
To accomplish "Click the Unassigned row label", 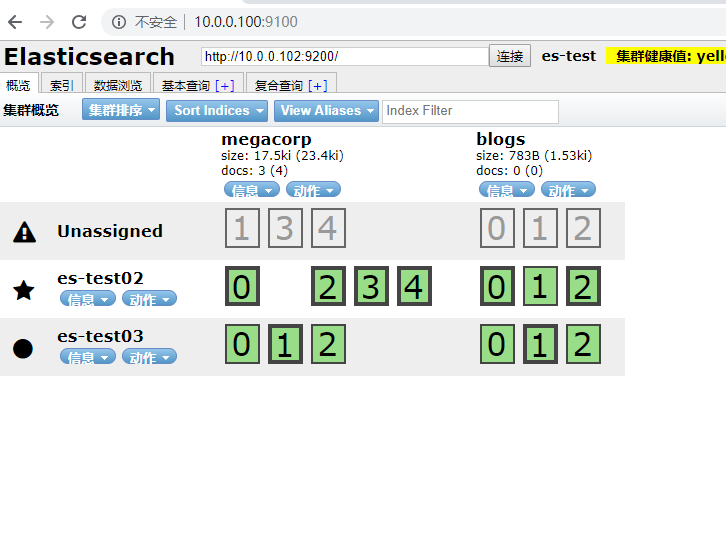I will tap(110, 231).
